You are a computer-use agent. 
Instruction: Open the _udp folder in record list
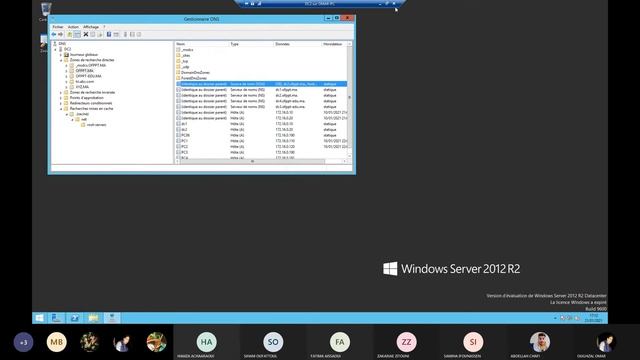183,67
